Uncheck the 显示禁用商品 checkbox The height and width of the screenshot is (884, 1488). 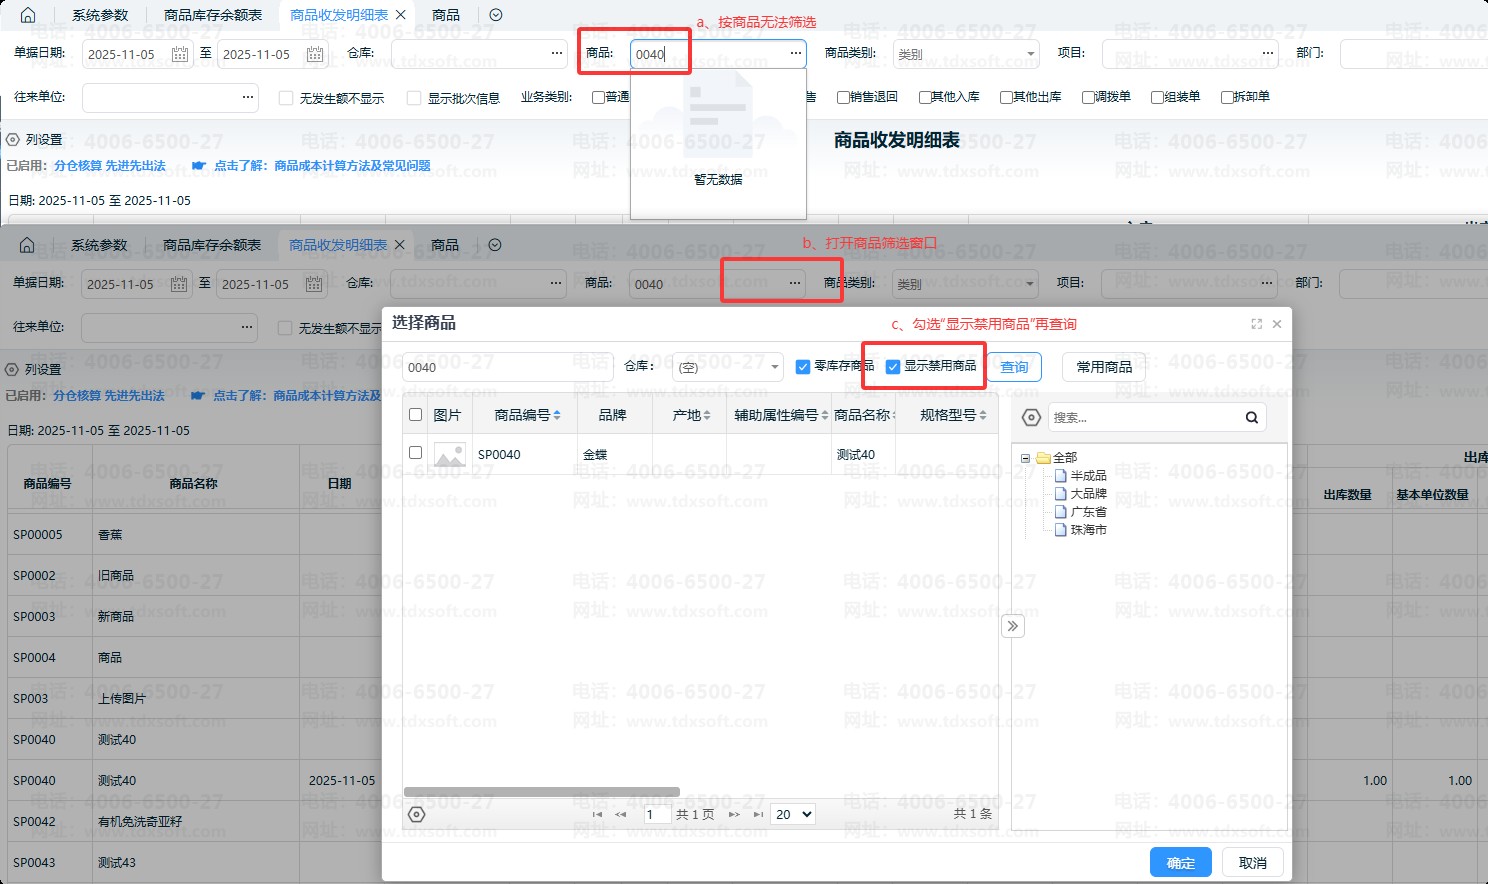coord(893,367)
